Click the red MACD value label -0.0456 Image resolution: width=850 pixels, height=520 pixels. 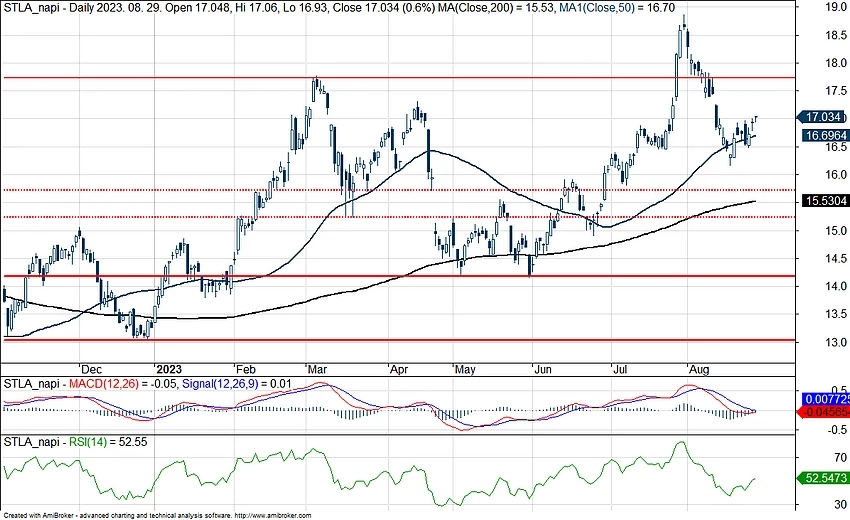click(823, 412)
